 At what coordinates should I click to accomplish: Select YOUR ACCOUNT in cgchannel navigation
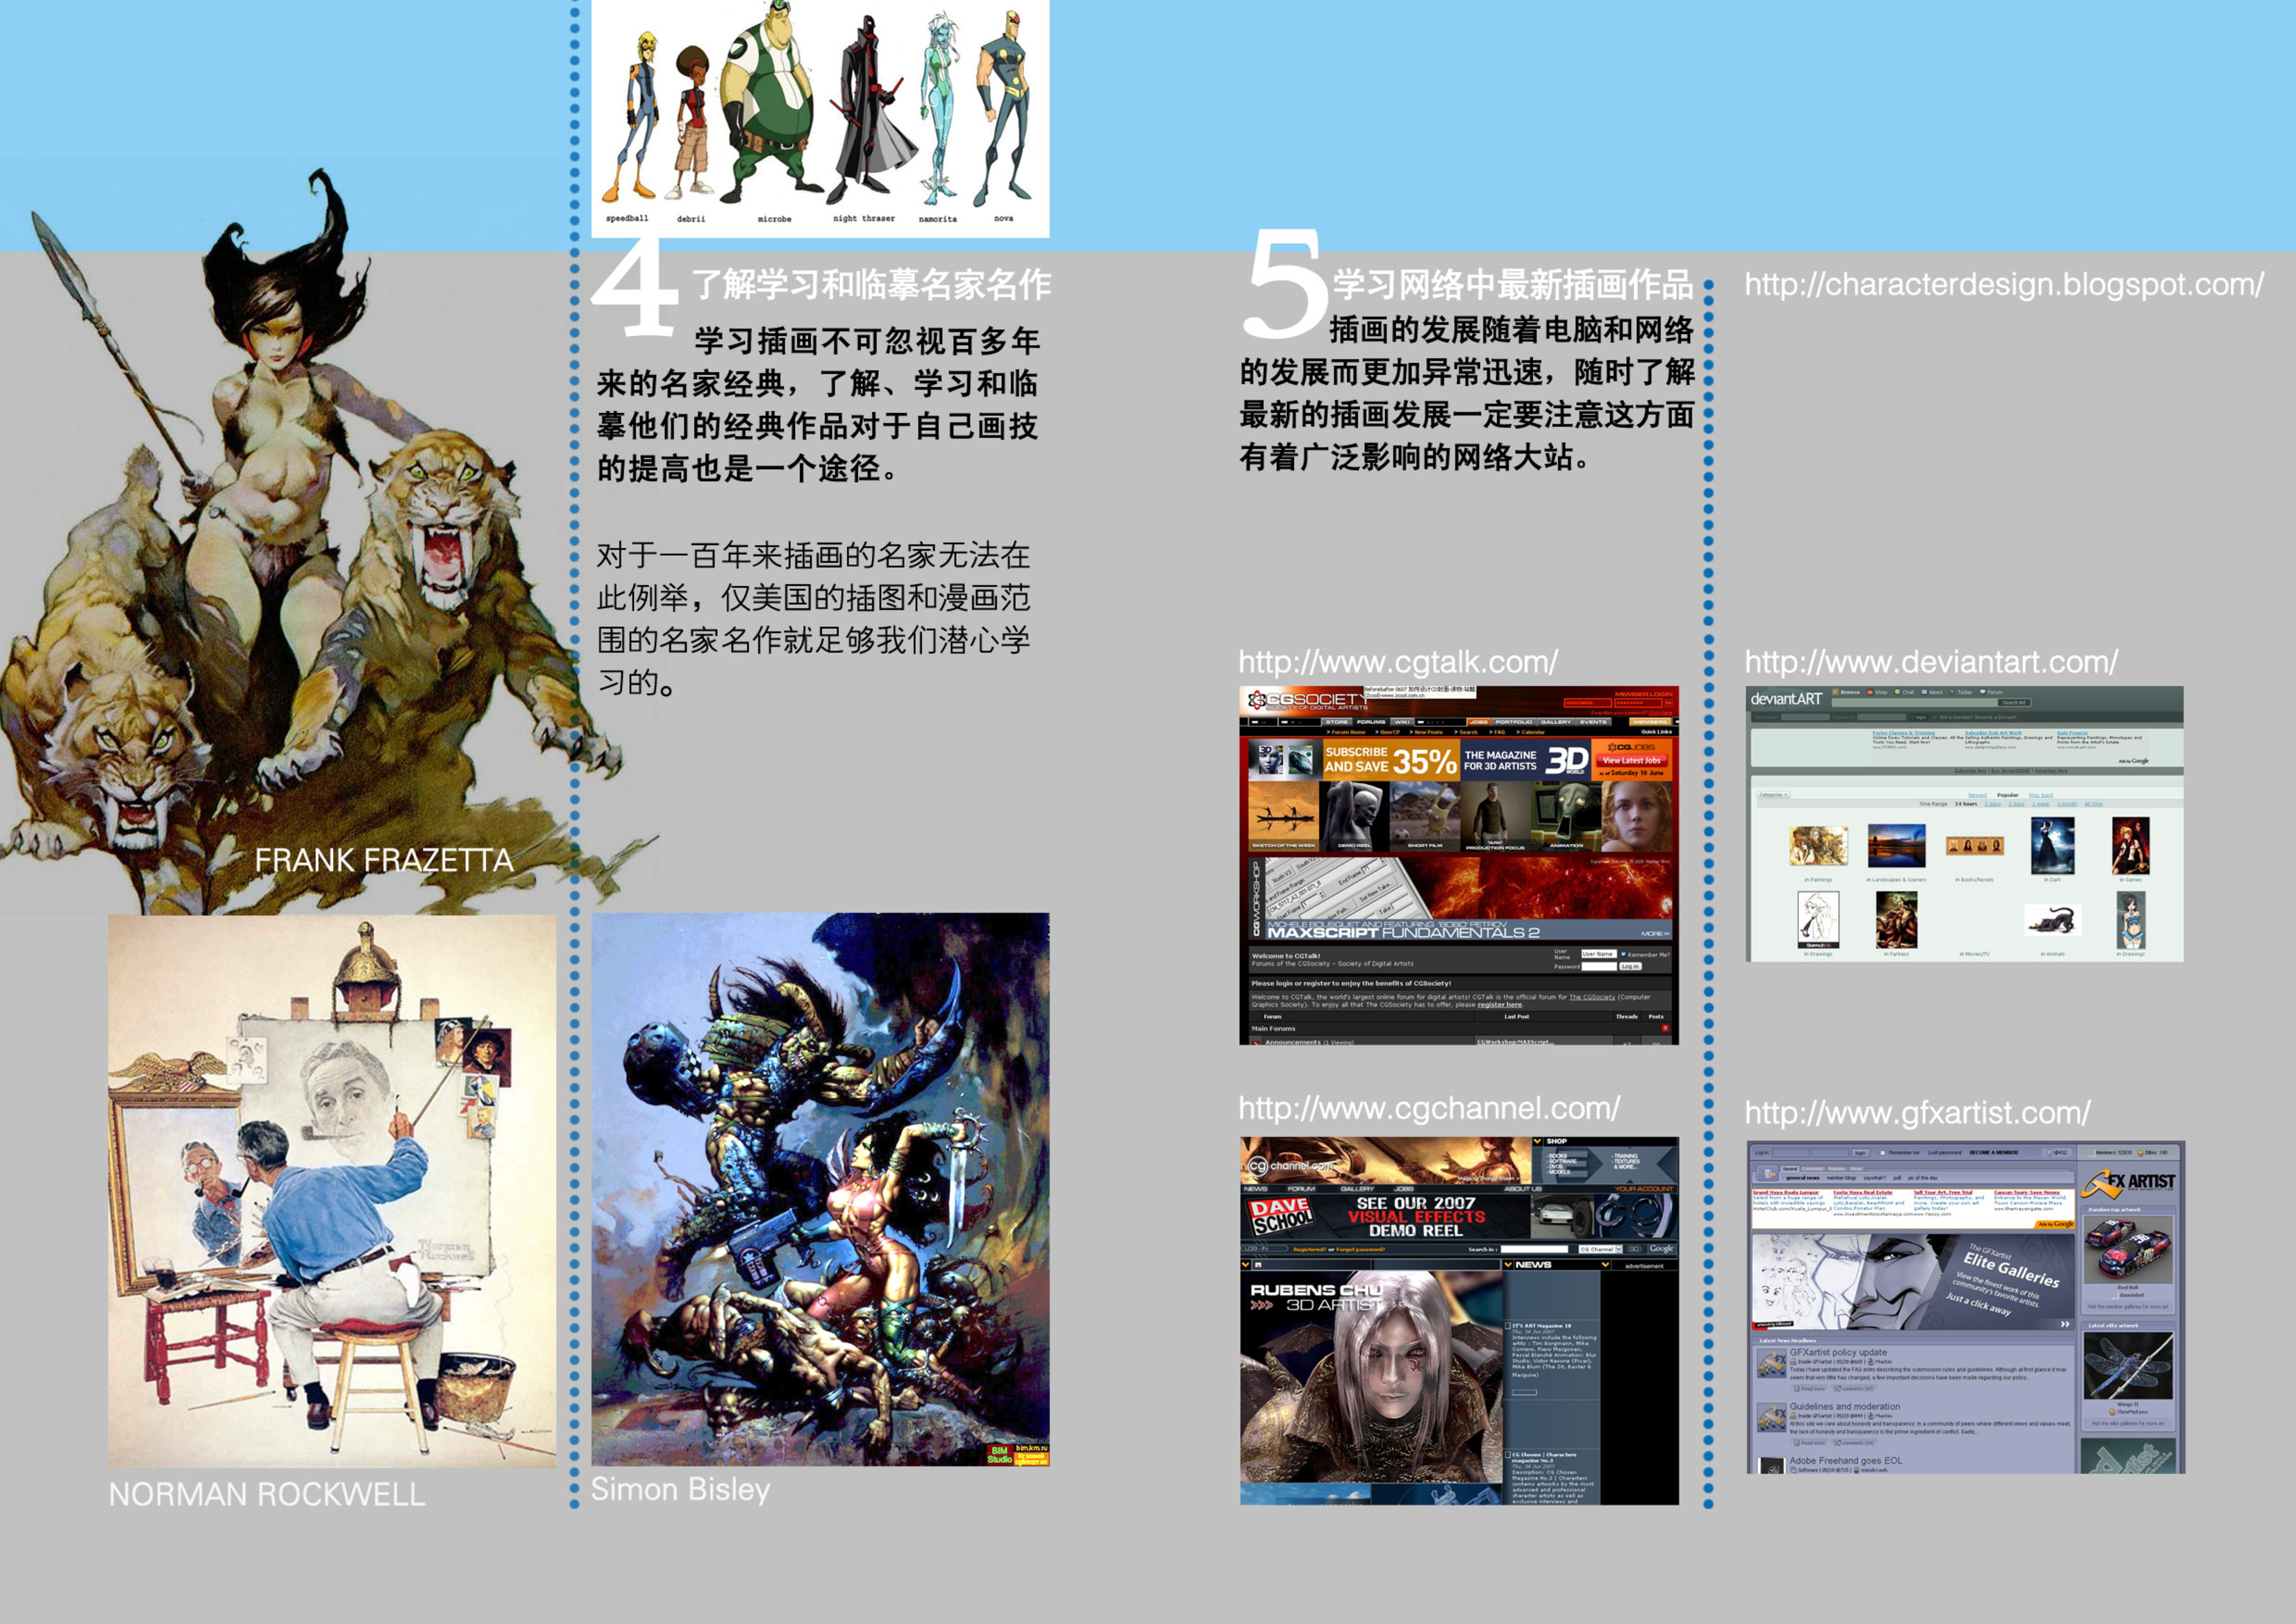1644,1190
